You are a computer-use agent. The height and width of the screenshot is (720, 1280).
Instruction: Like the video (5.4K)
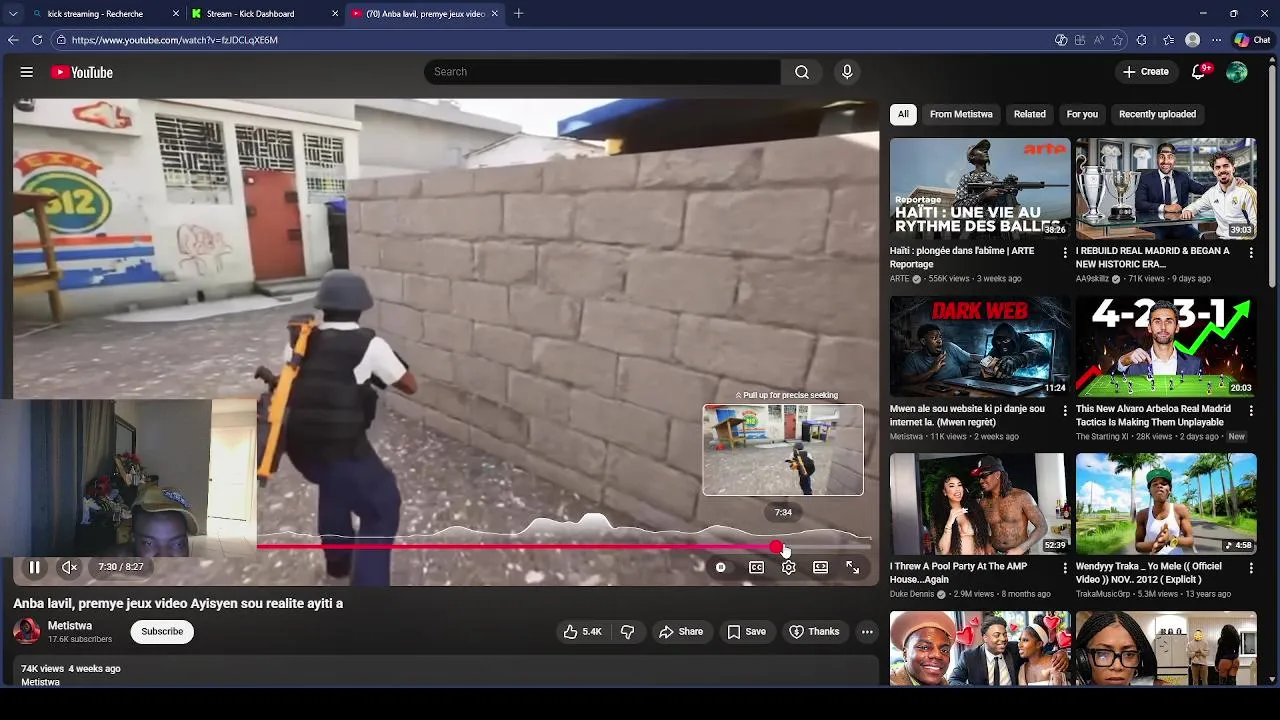(582, 631)
